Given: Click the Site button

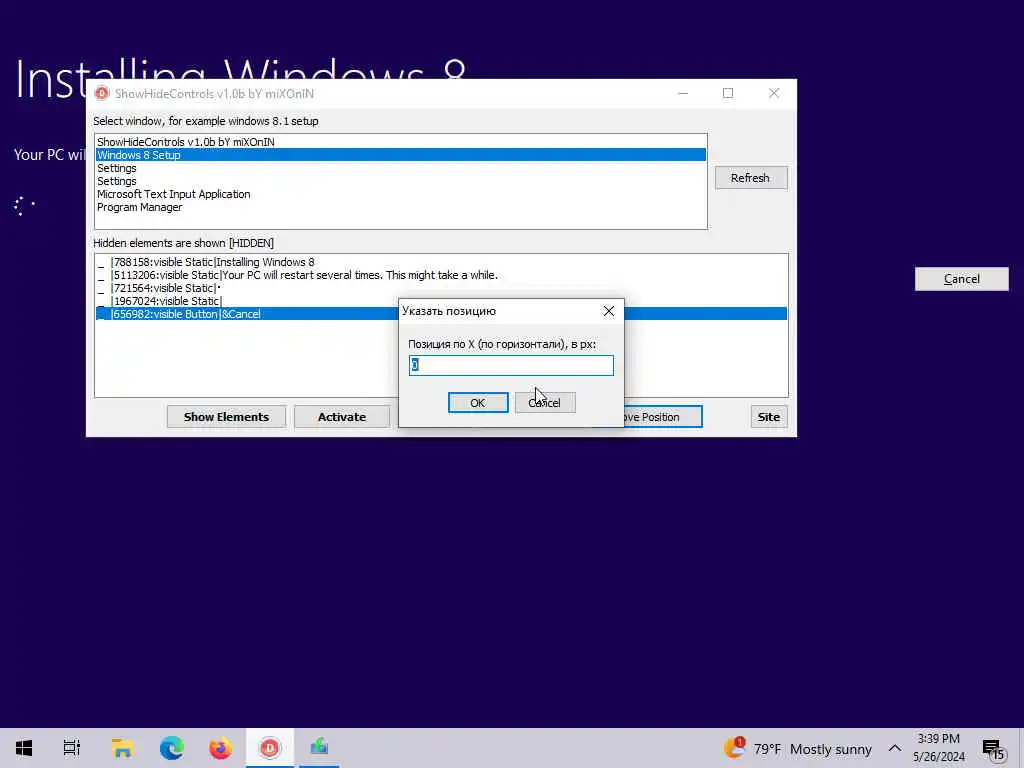Looking at the screenshot, I should tap(769, 417).
